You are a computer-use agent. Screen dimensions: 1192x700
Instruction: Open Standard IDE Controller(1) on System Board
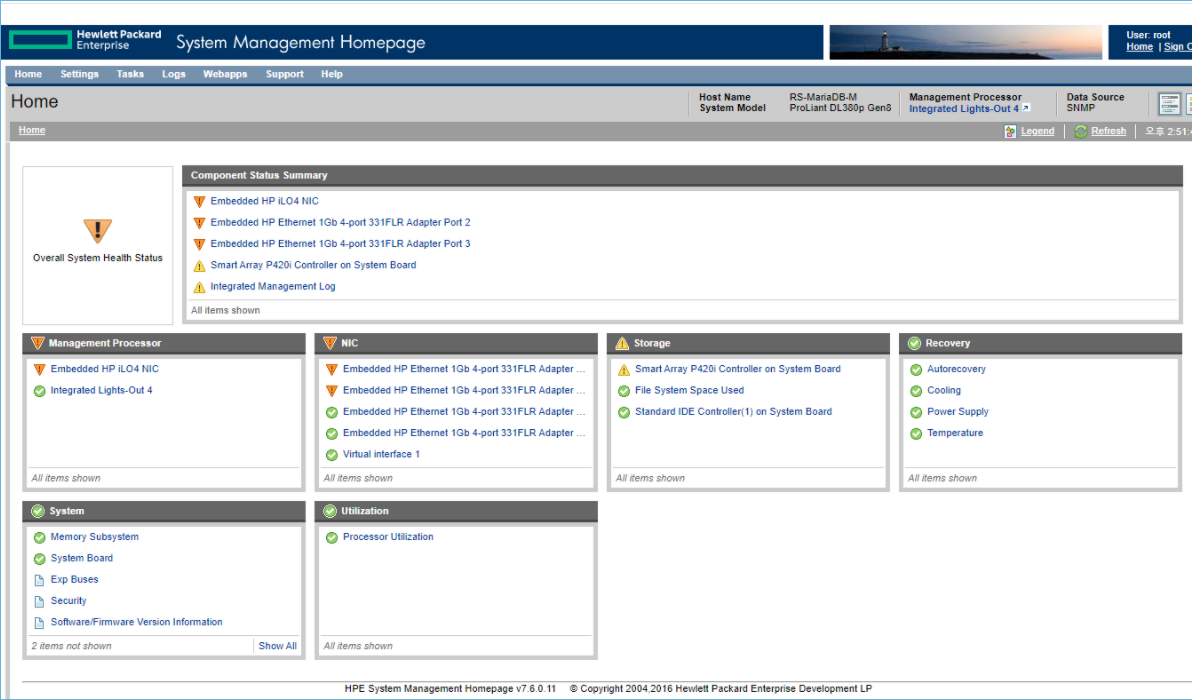click(x=733, y=411)
